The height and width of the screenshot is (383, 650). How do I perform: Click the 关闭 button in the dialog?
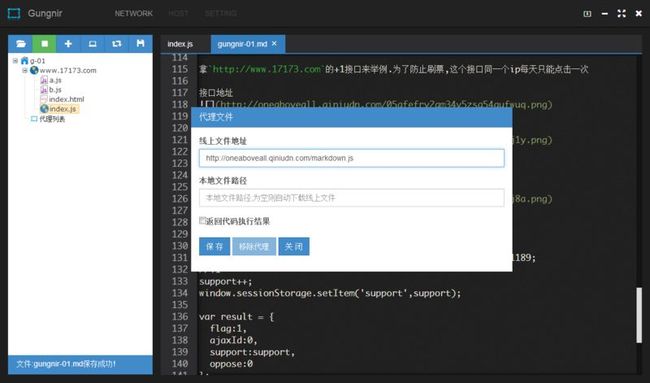pyautogui.click(x=293, y=246)
